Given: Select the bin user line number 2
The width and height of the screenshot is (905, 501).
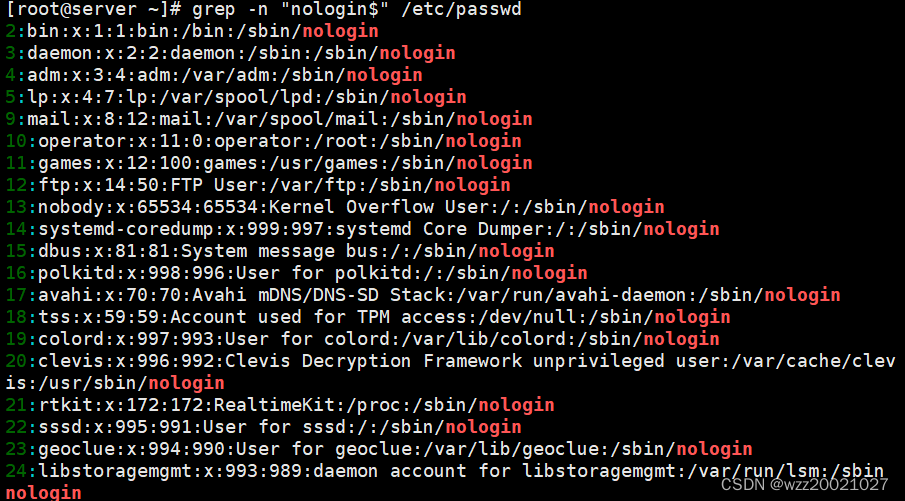Looking at the screenshot, I should point(11,31).
